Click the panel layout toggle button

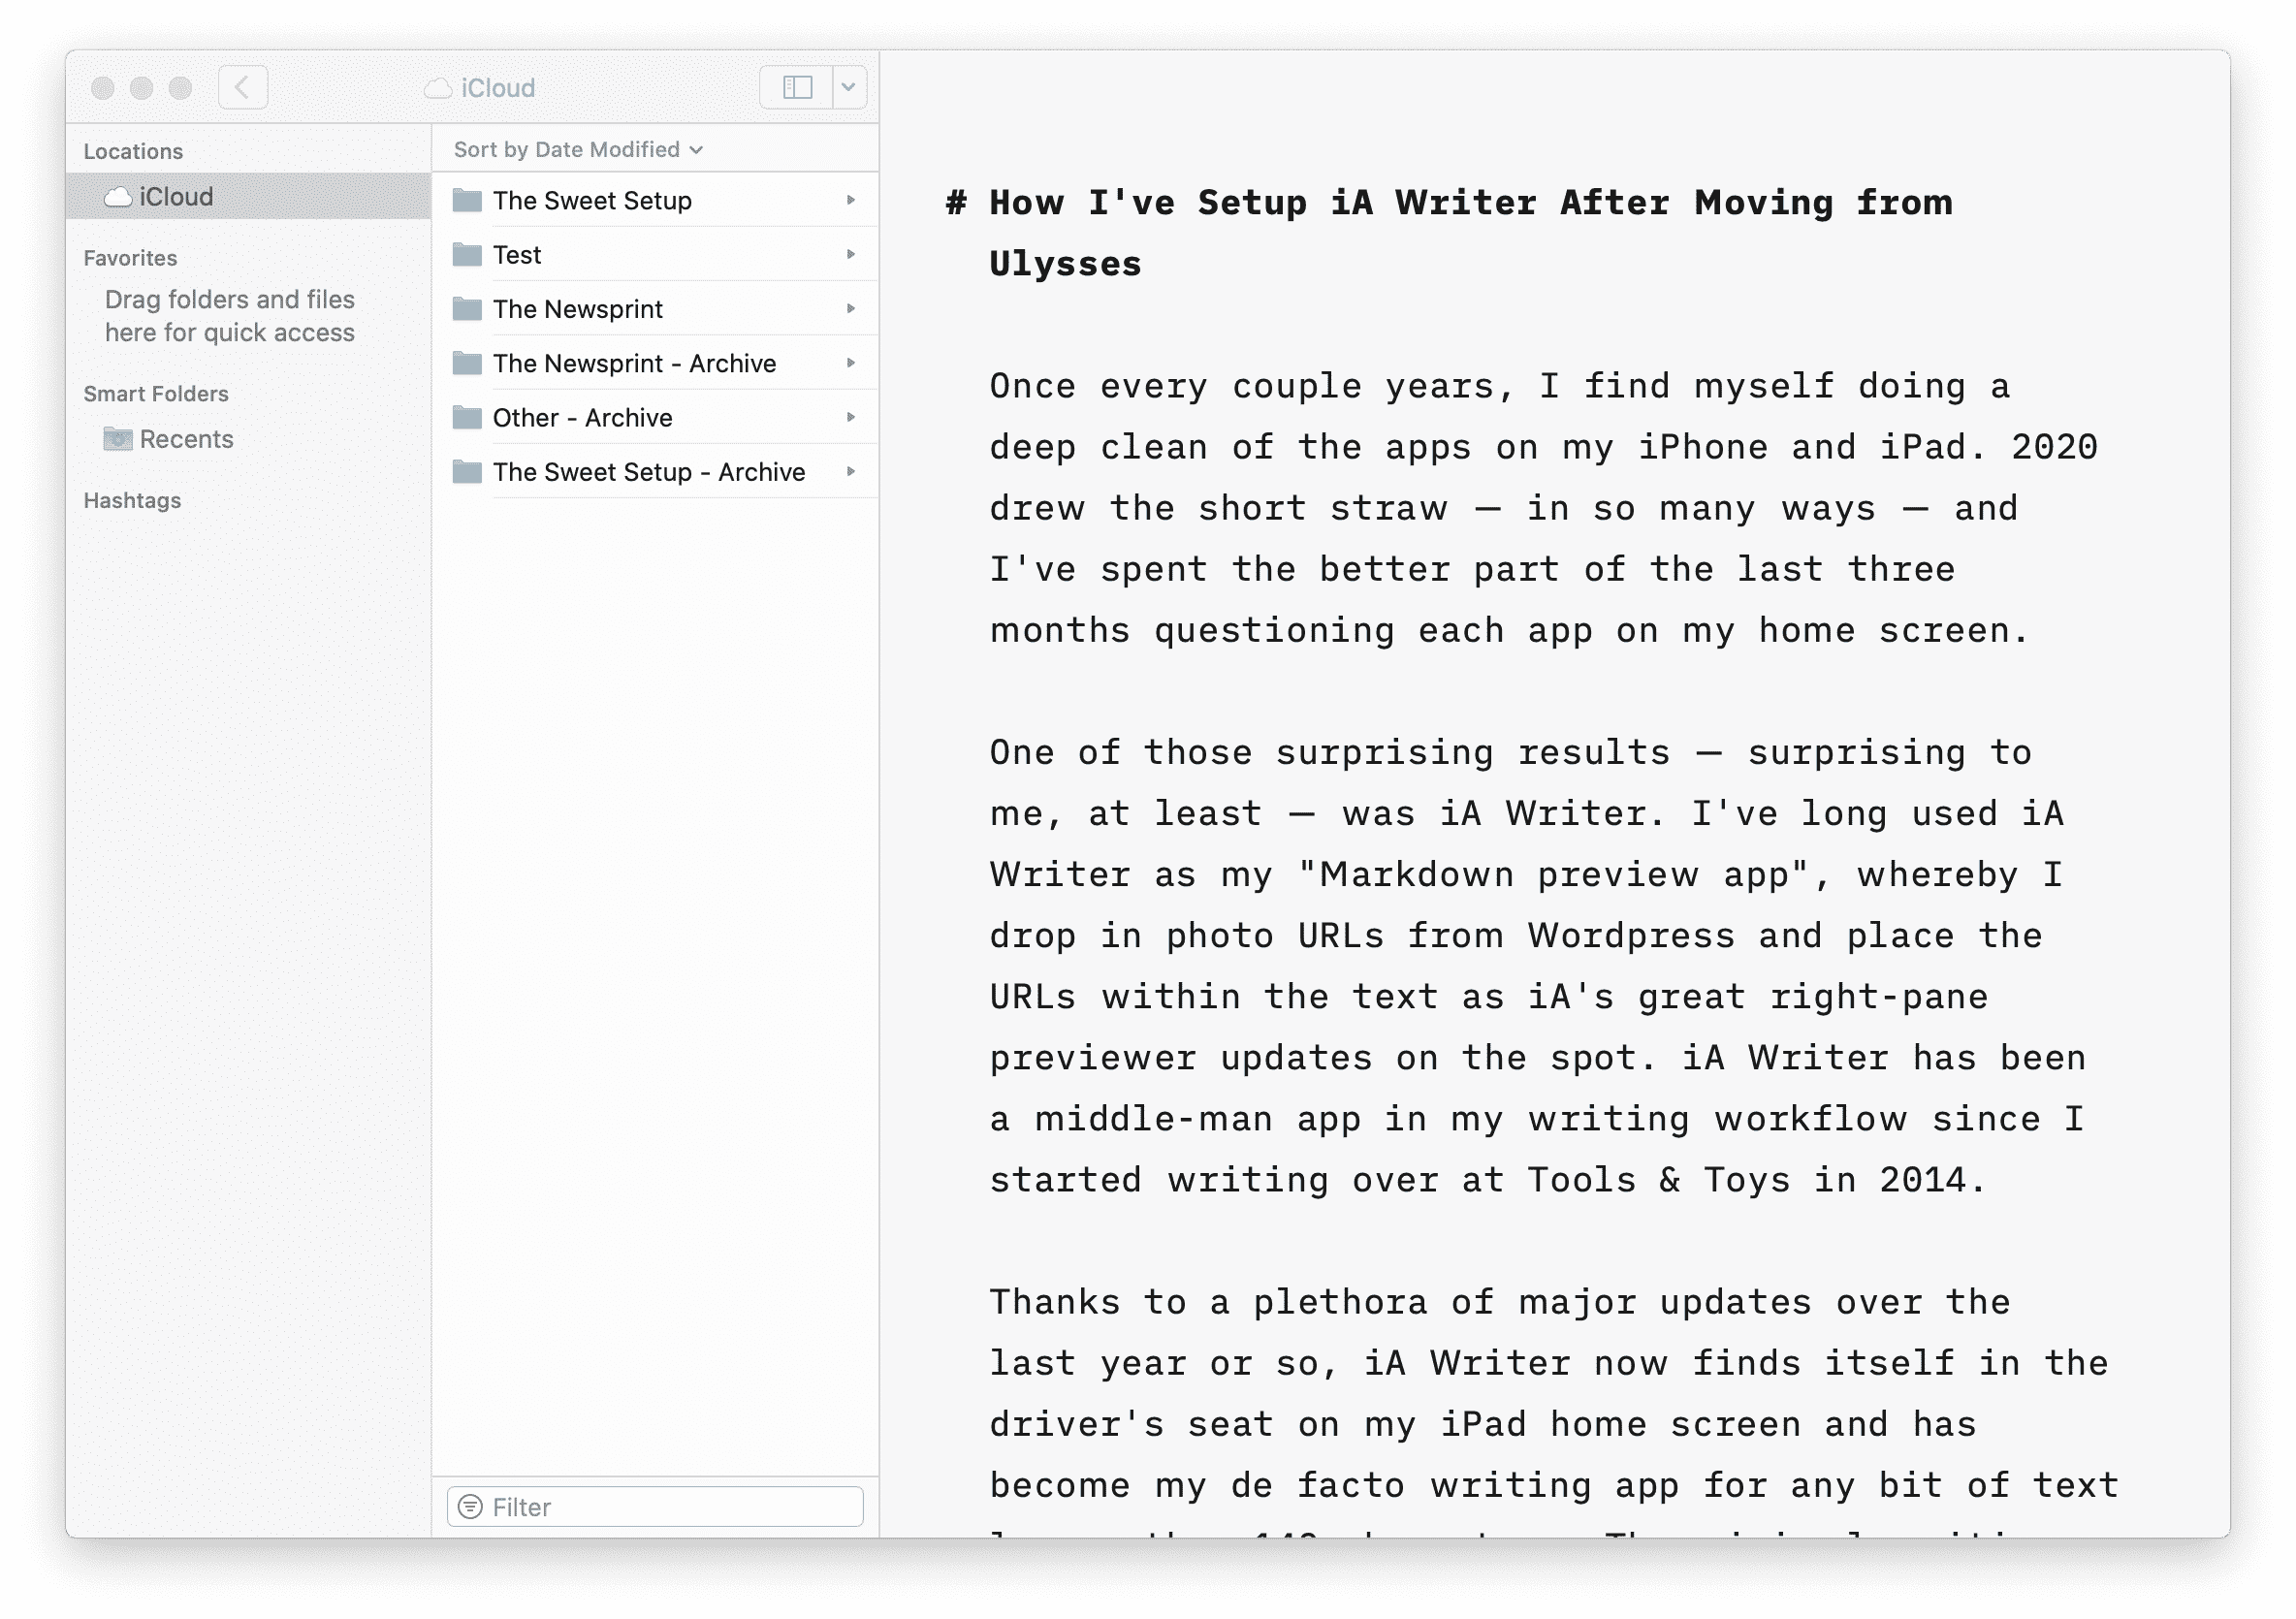point(797,89)
